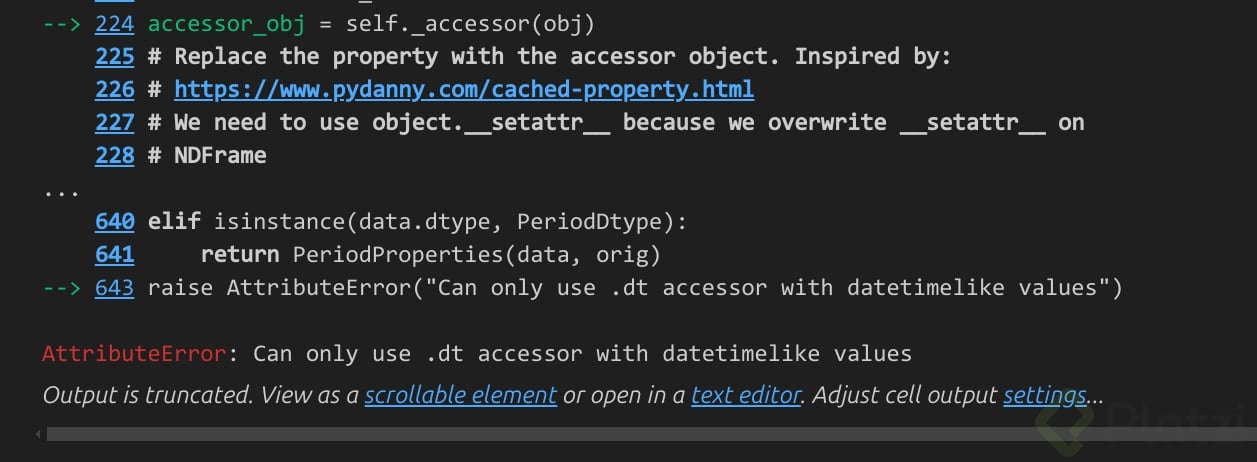Open the line 227 reference

[x=114, y=123]
